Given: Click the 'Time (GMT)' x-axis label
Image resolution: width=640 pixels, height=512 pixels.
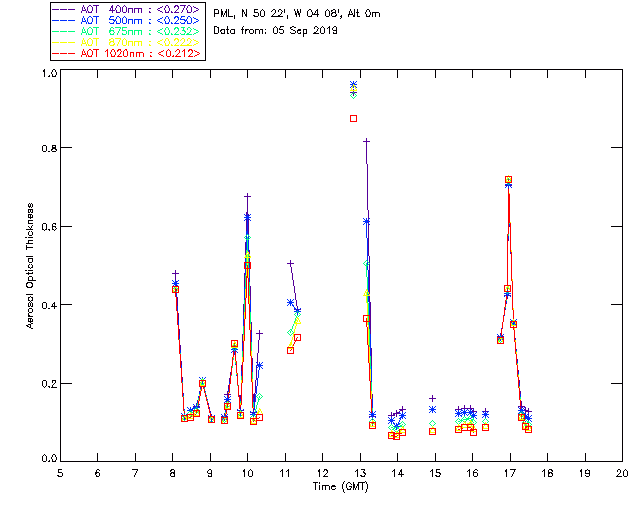Looking at the screenshot, I should [340, 486].
